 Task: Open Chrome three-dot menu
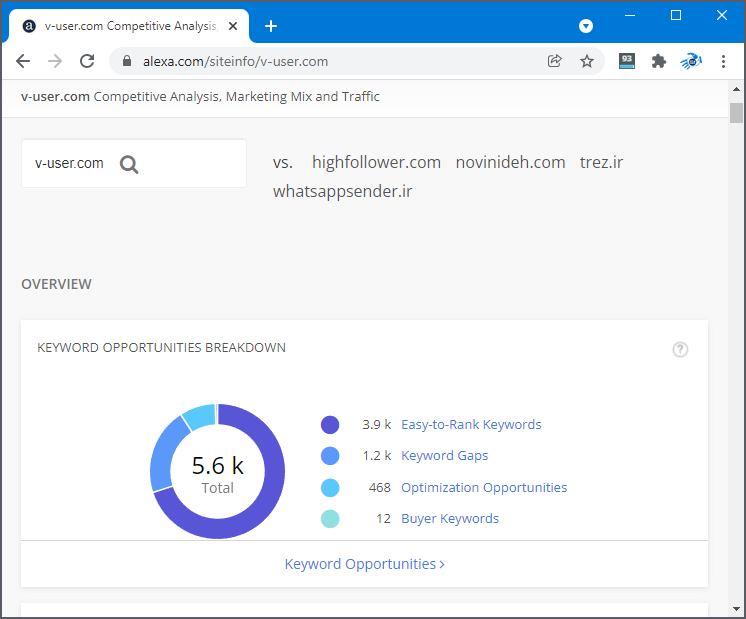[x=723, y=61]
